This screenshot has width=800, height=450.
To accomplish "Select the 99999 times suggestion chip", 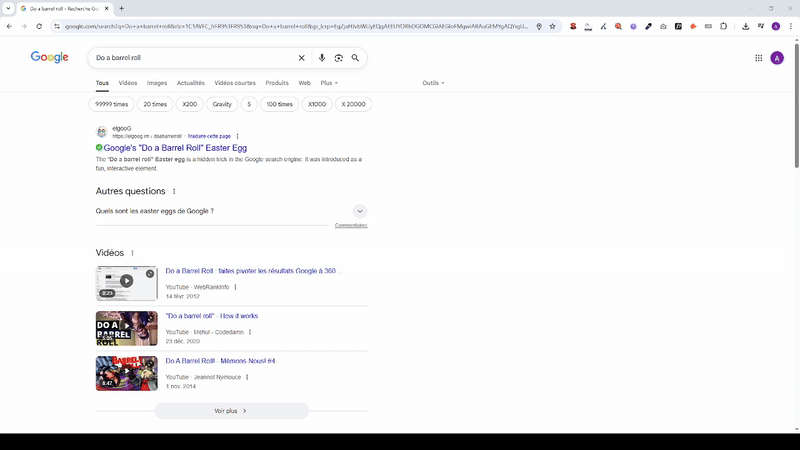I will pos(111,104).
